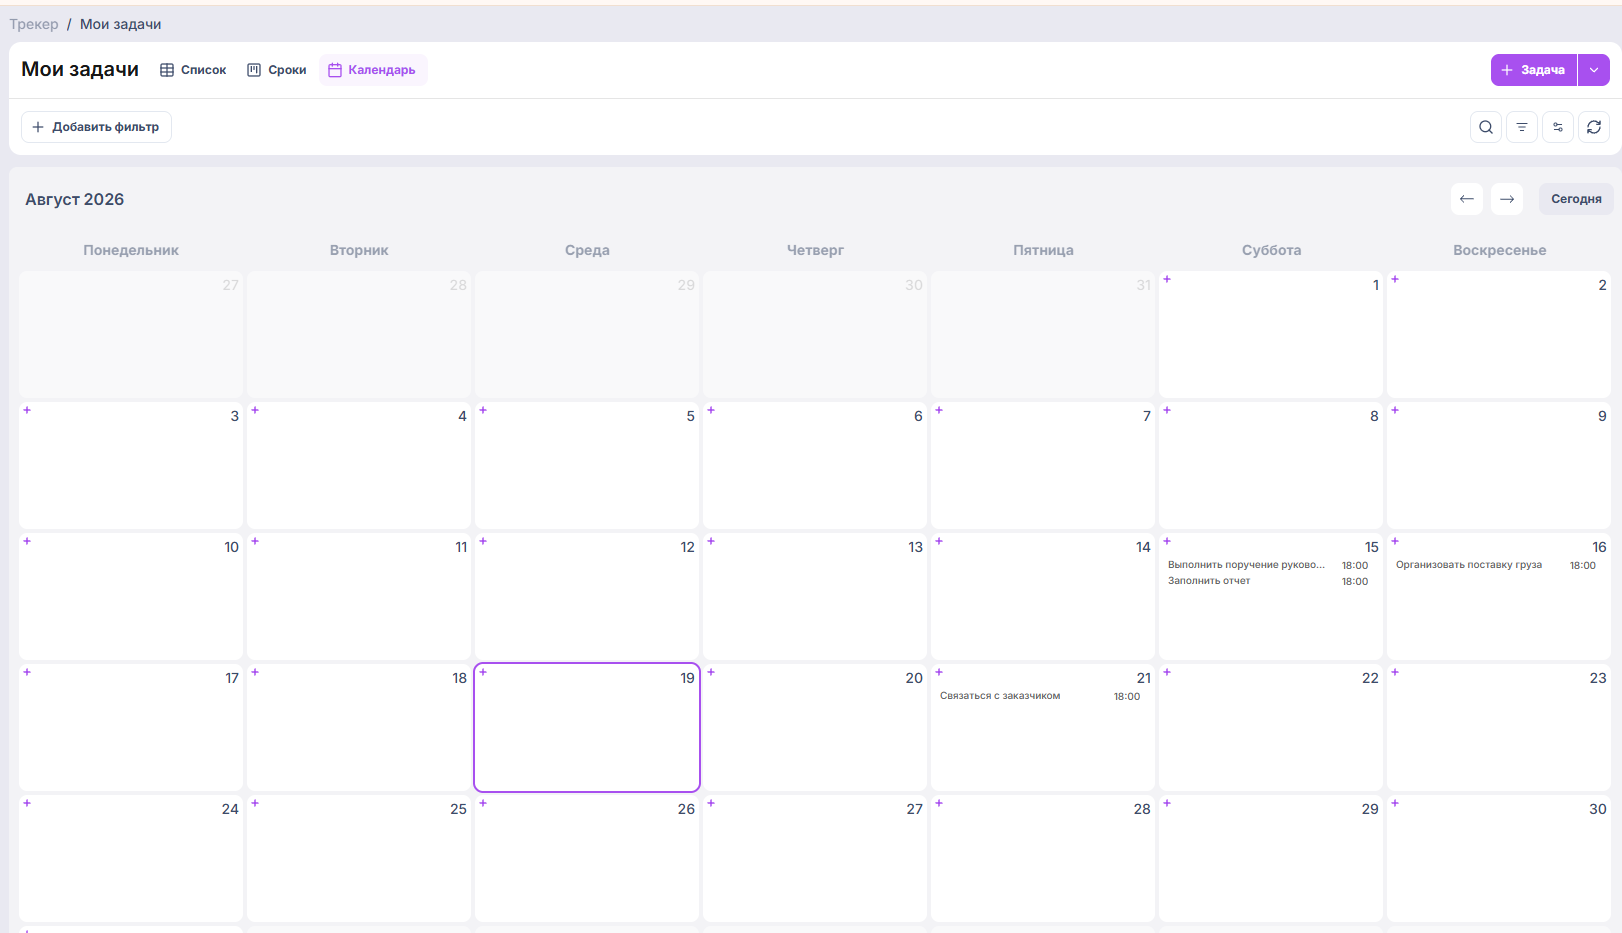The width and height of the screenshot is (1622, 933).
Task: Go to previous month with left arrow
Action: click(1467, 199)
